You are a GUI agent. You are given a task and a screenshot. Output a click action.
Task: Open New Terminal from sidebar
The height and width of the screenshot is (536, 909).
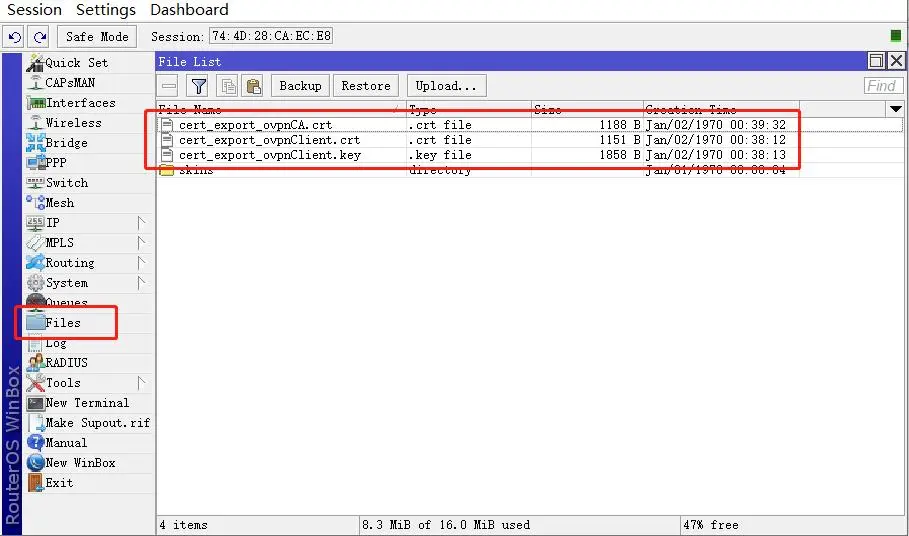click(87, 403)
